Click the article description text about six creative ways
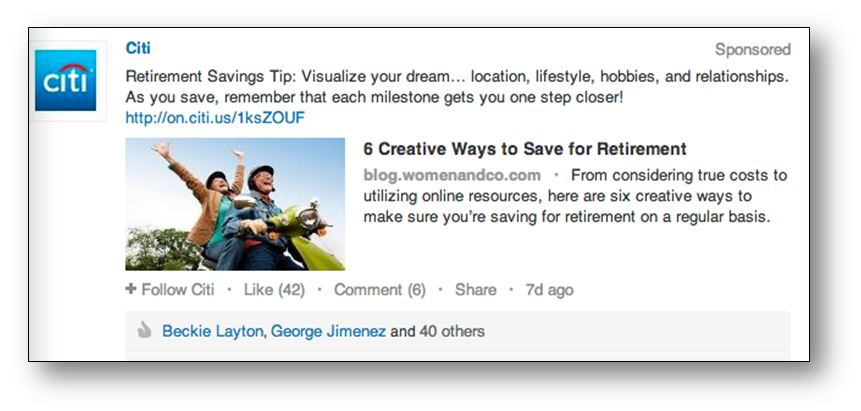 575,196
